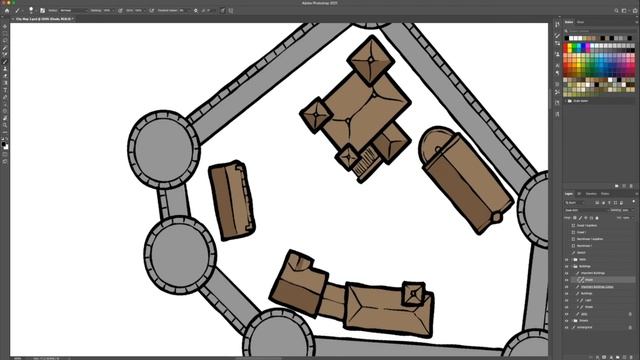The height and width of the screenshot is (360, 640).
Task: Open smoothing options gear icon
Action: [x=196, y=11]
